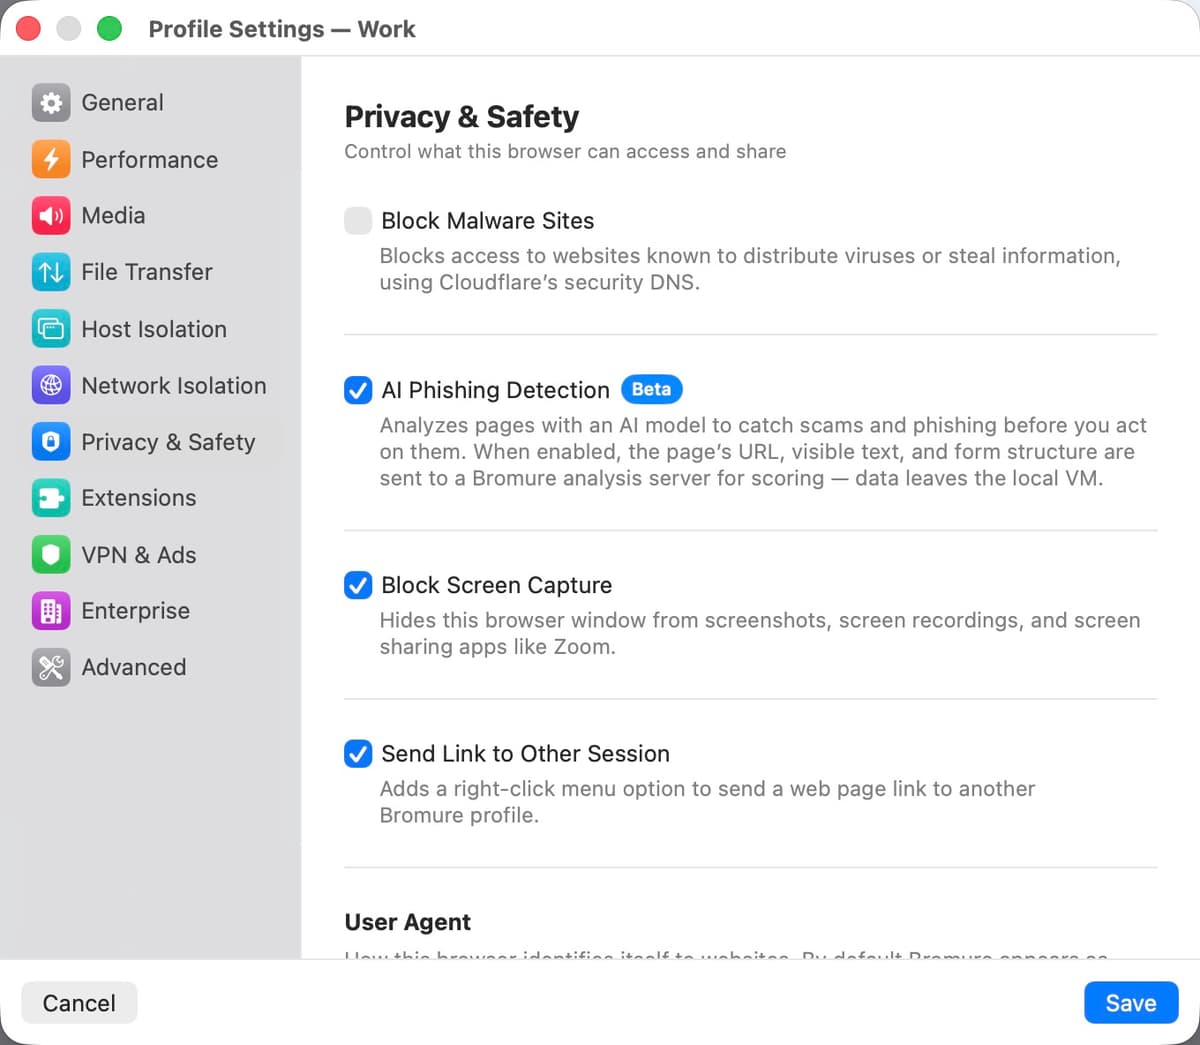The width and height of the screenshot is (1200, 1045).
Task: Click the VPN & Ads shield icon
Action: (x=51, y=555)
